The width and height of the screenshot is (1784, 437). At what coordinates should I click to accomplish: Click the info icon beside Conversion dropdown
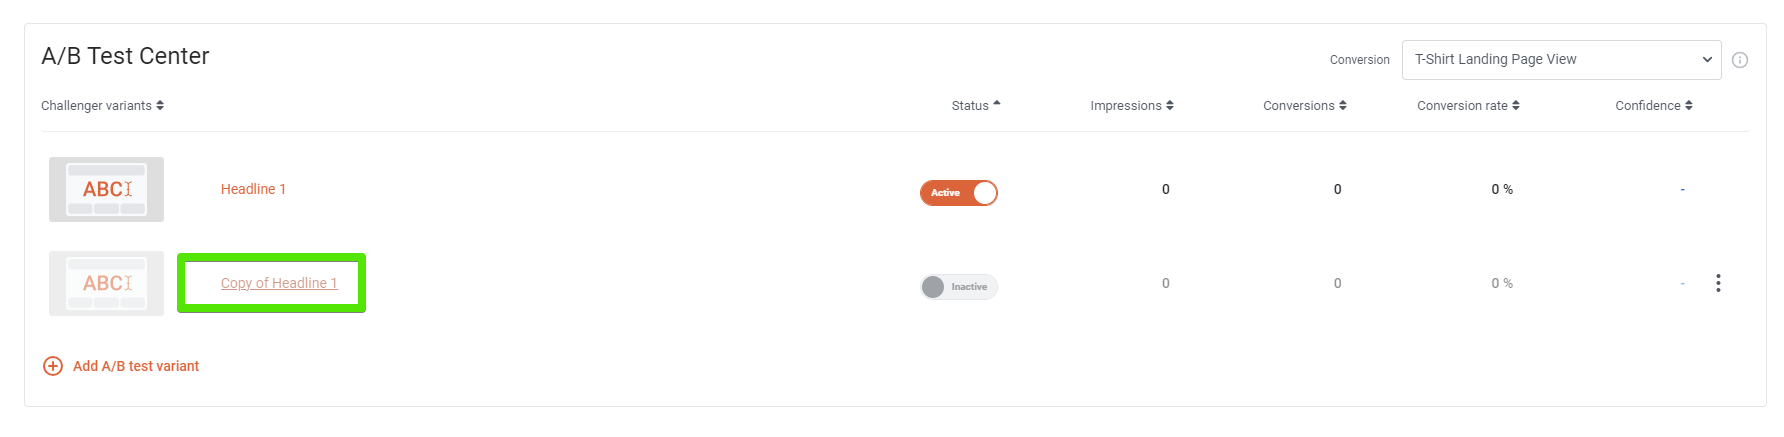tap(1740, 60)
